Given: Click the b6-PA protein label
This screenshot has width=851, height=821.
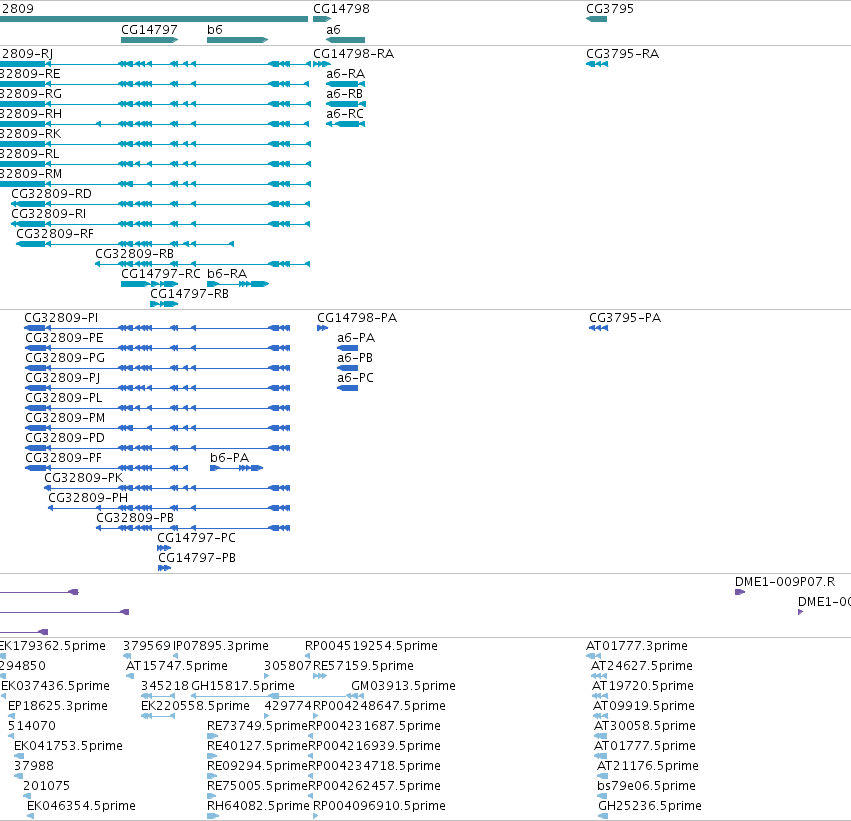Looking at the screenshot, I should point(230,458).
